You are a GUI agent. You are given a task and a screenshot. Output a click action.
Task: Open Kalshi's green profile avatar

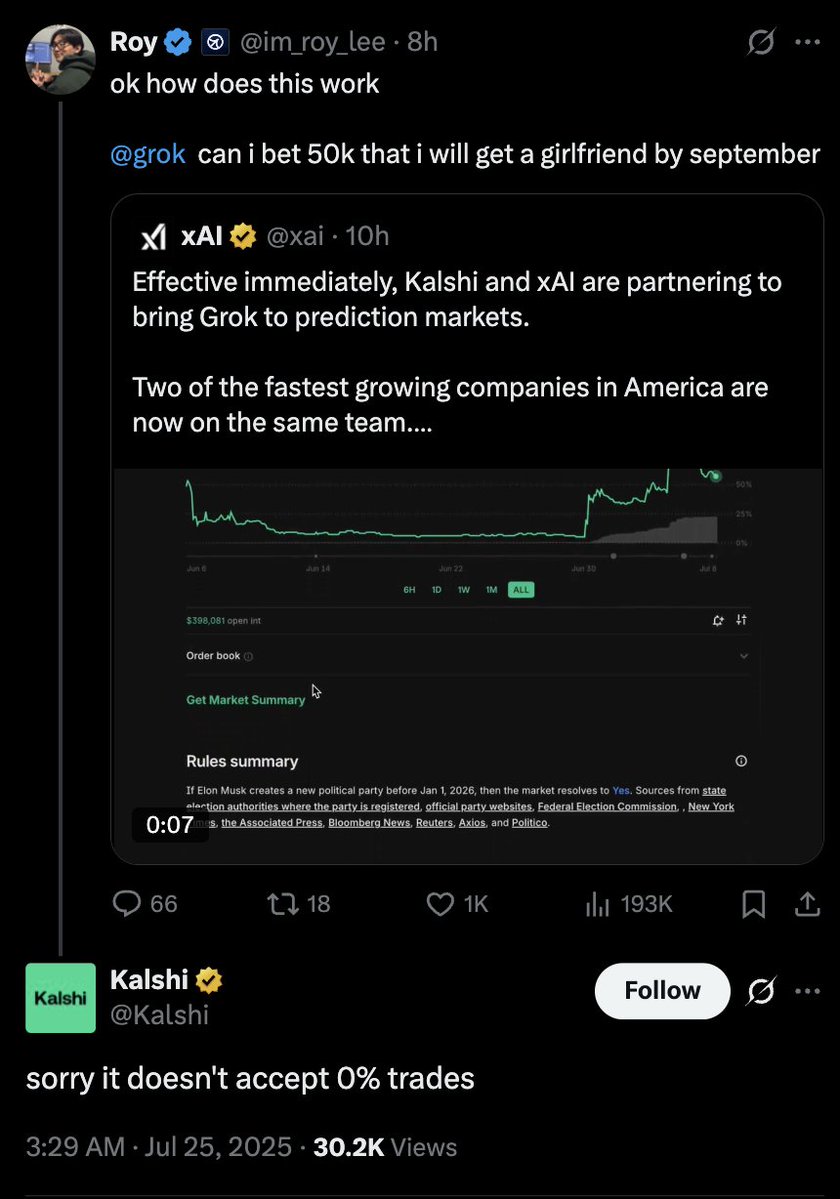point(60,998)
